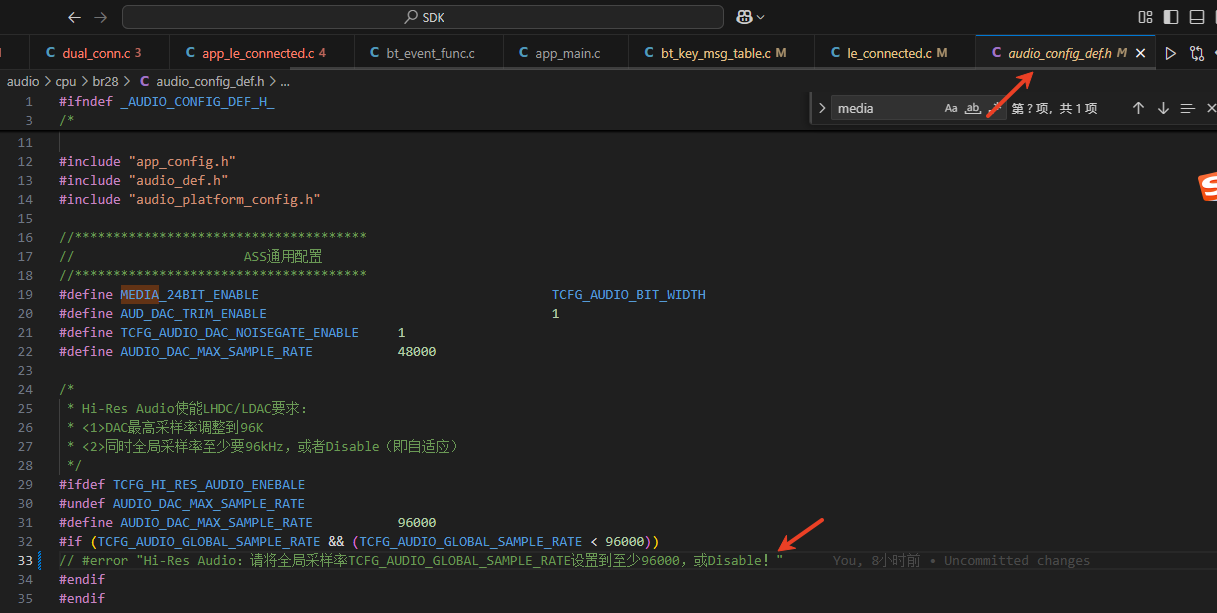Switch to the bt_event_func.c tab
1217x613 pixels.
point(429,53)
